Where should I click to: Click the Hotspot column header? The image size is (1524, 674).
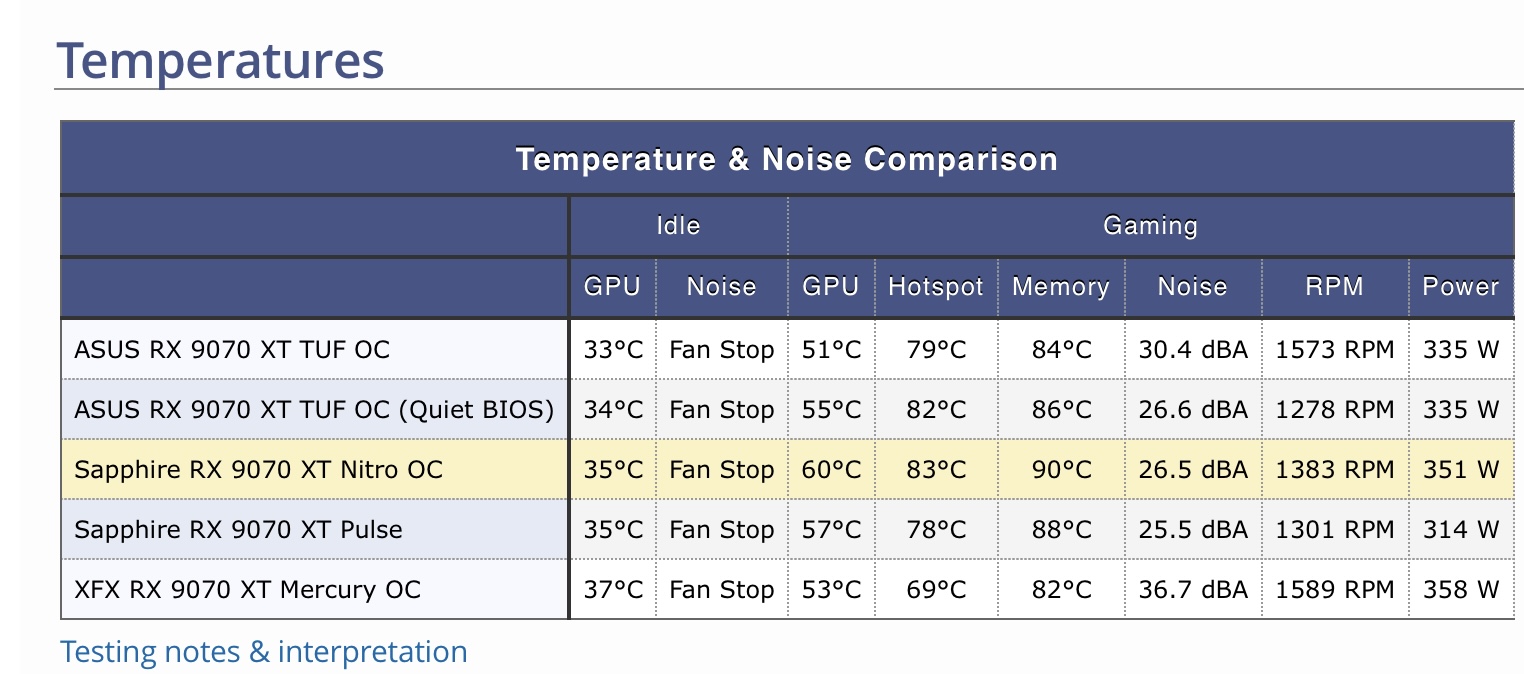click(936, 287)
